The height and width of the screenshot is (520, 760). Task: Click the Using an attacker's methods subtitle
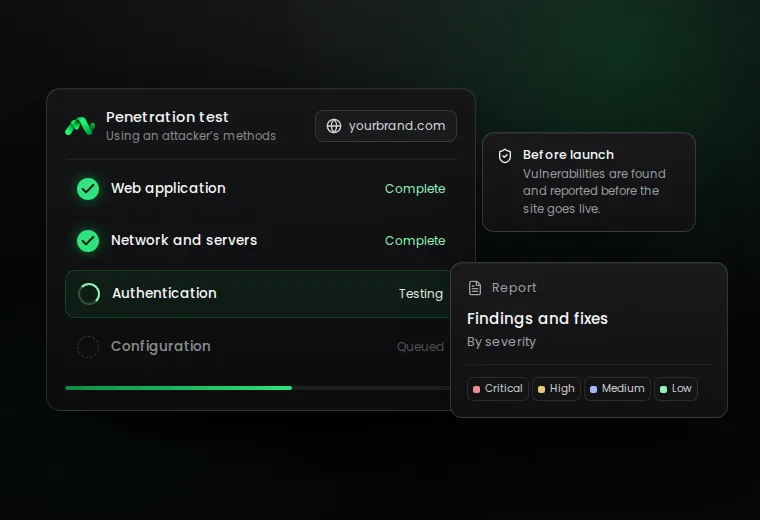[x=191, y=136]
